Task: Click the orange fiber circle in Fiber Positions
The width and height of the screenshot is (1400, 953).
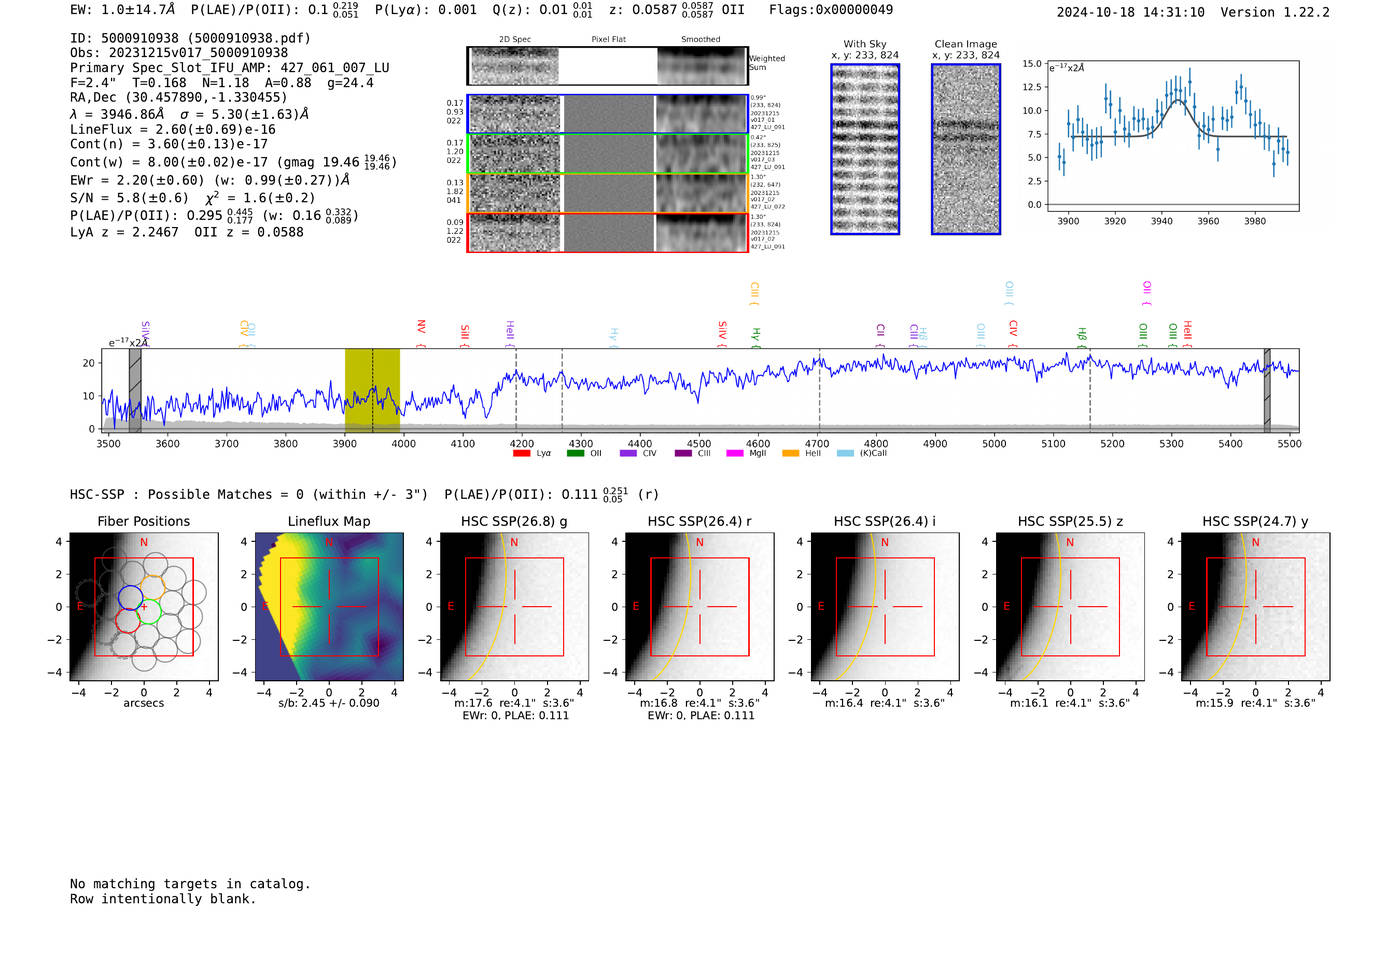Action: [152, 587]
